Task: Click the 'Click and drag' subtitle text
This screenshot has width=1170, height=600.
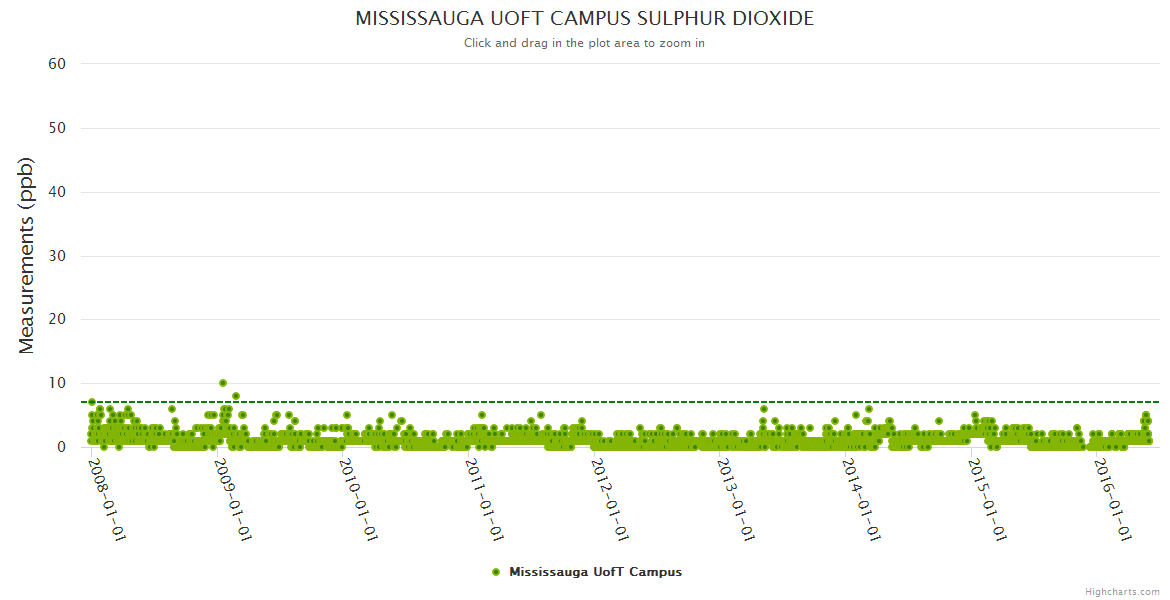Action: [x=584, y=43]
